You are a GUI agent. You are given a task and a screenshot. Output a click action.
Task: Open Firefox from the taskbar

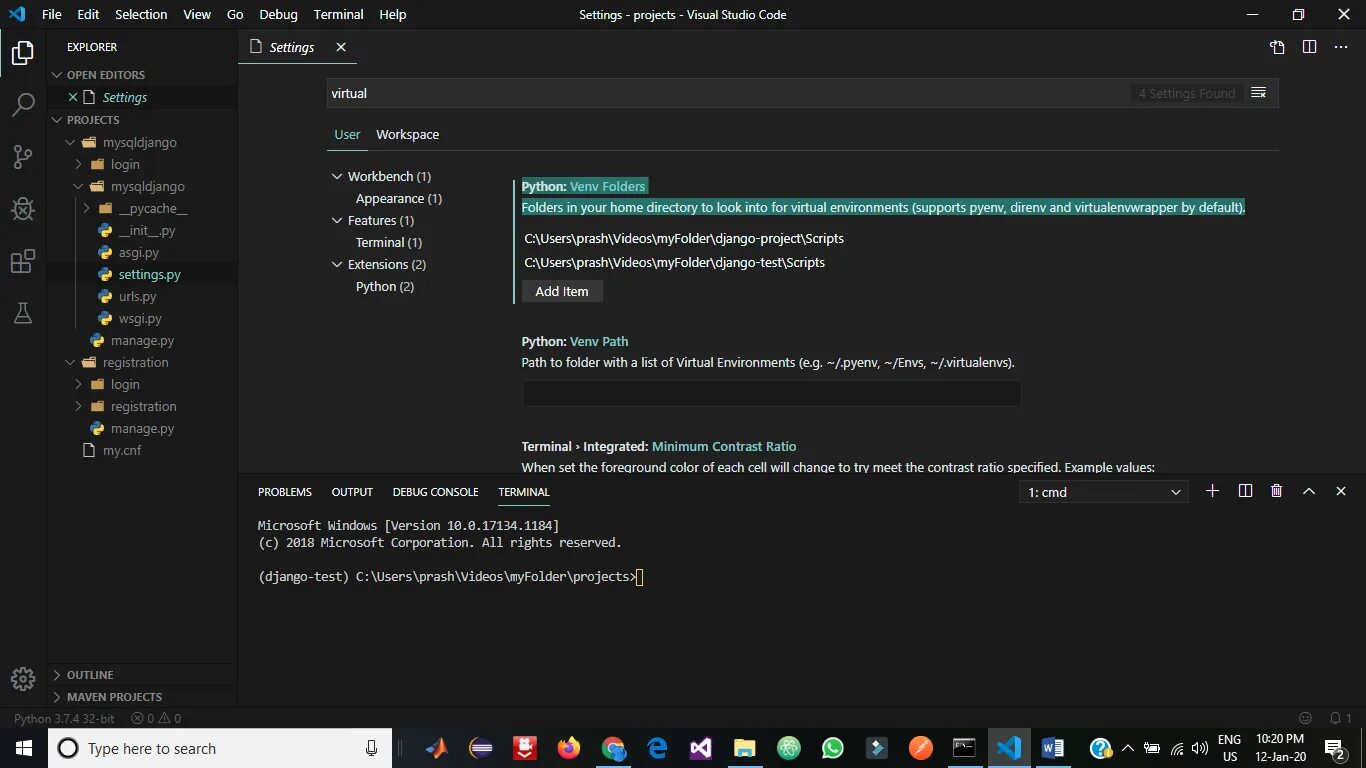point(569,748)
